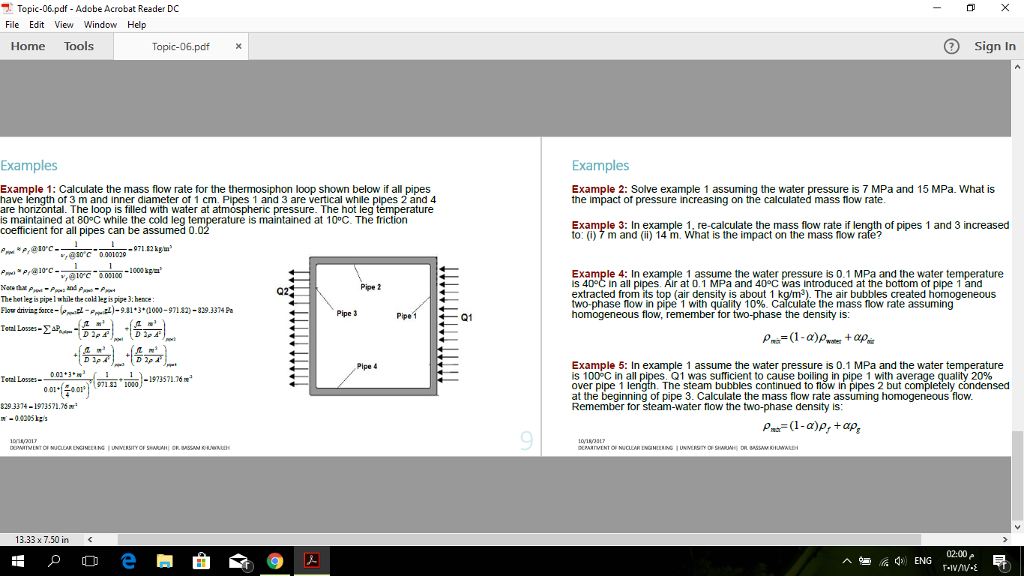Close the Topic-06.pdf document tab
The height and width of the screenshot is (576, 1024).
coord(236,46)
